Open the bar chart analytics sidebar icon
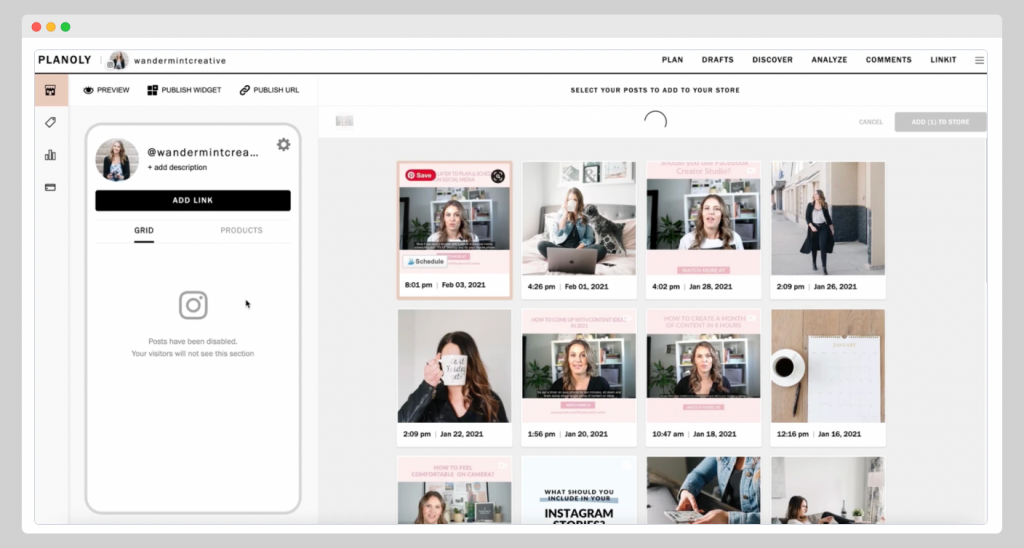1024x548 pixels. pos(50,155)
